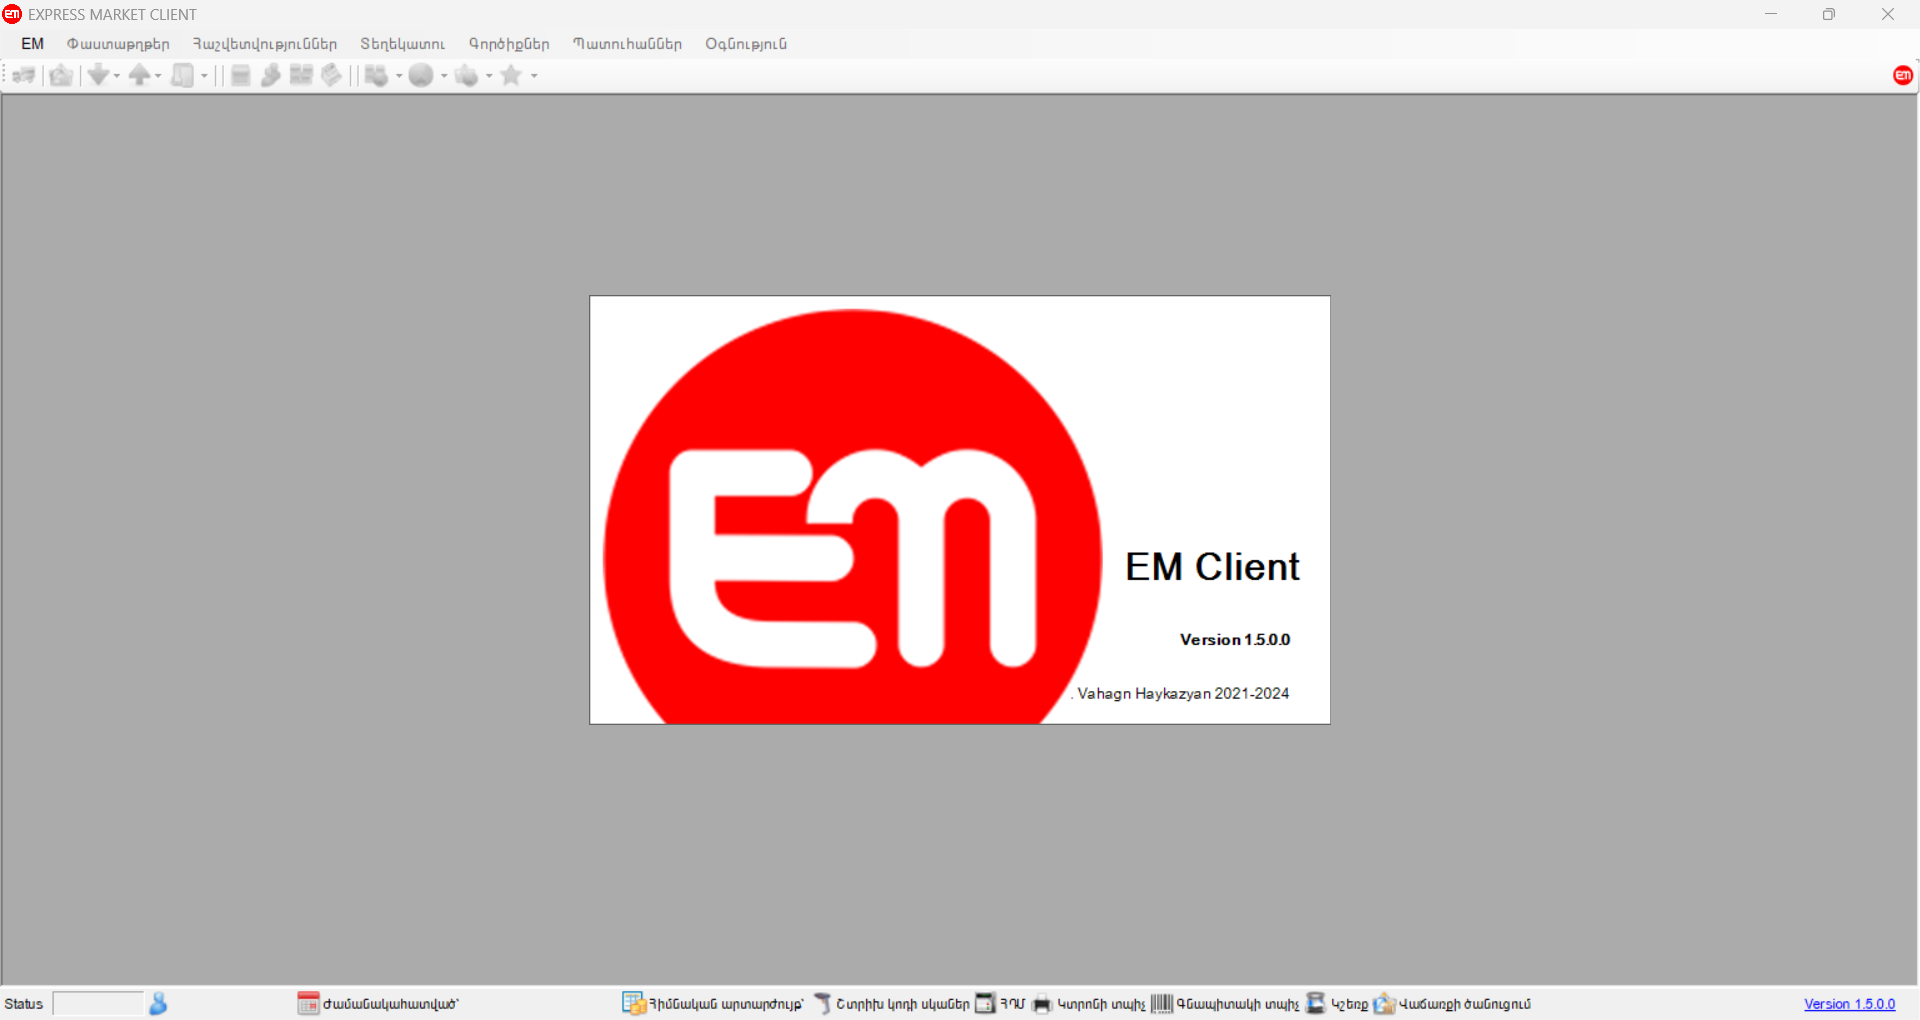Open the Հաշվետվություններ menu
Viewport: 1920px width, 1020px height.
coord(265,44)
